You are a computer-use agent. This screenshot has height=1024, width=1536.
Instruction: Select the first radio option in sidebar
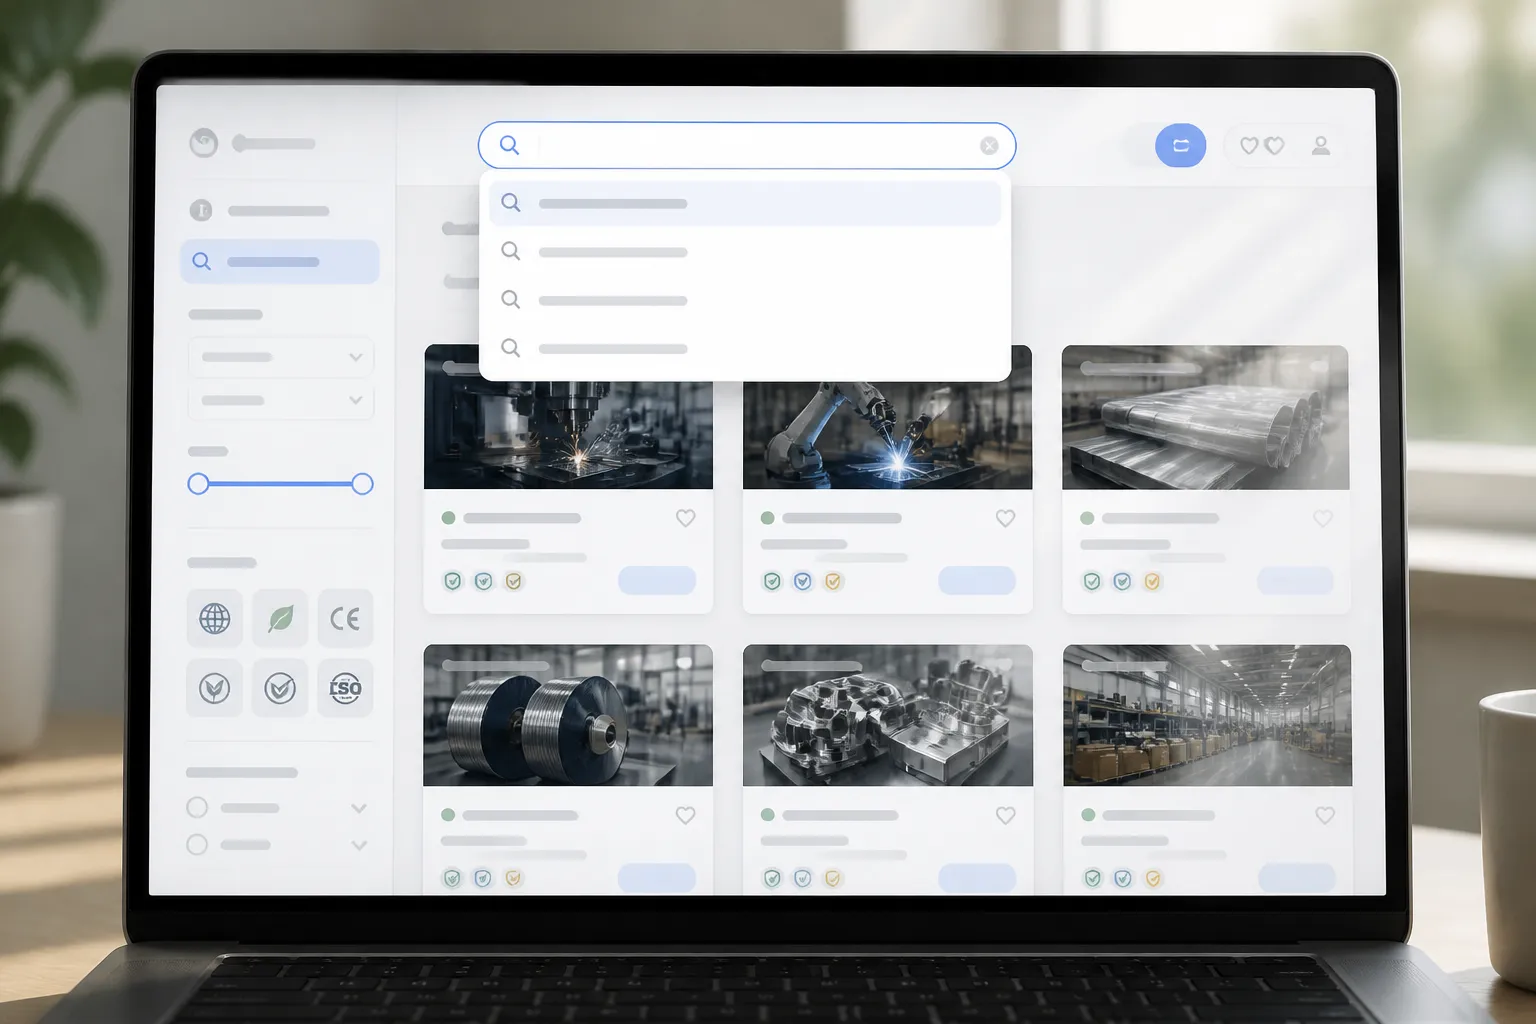(197, 807)
